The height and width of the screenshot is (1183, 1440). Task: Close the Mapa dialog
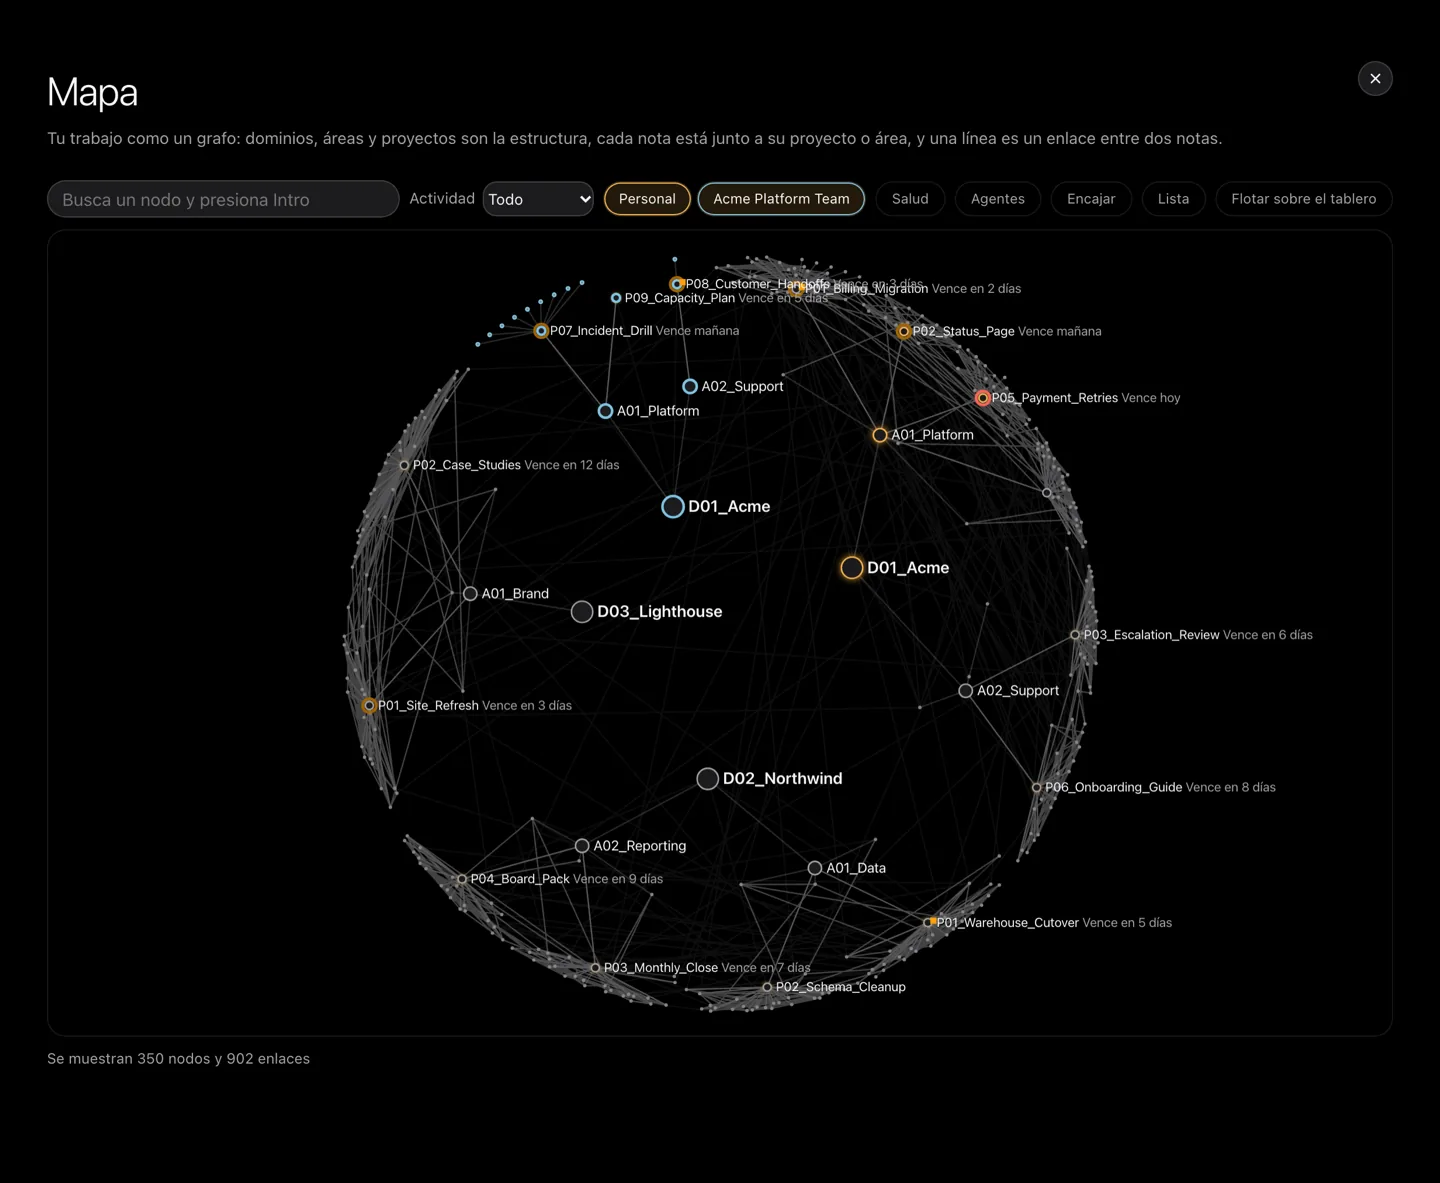1375,79
